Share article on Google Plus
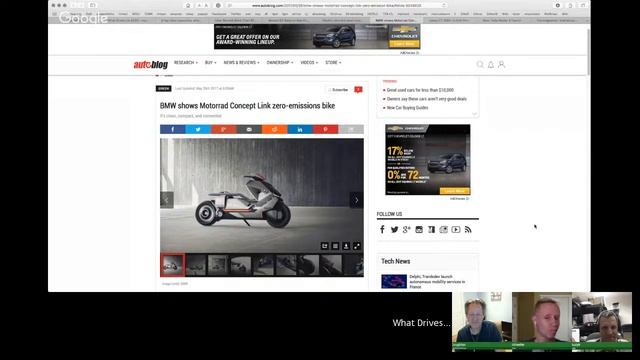 click(224, 129)
